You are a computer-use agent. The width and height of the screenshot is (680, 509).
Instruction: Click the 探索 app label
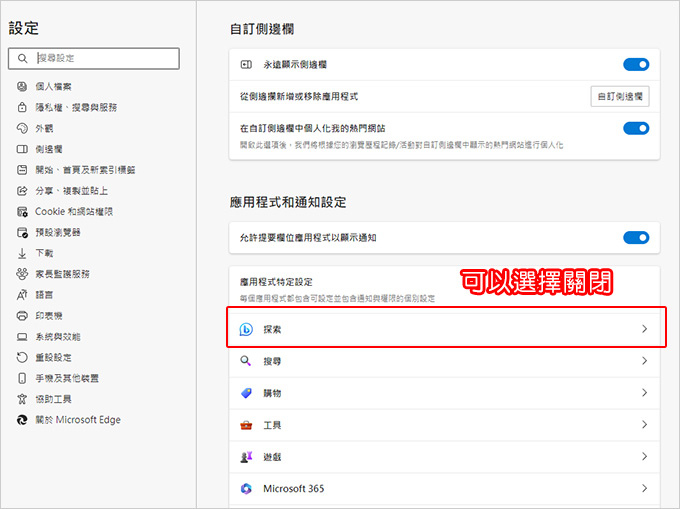coord(272,330)
